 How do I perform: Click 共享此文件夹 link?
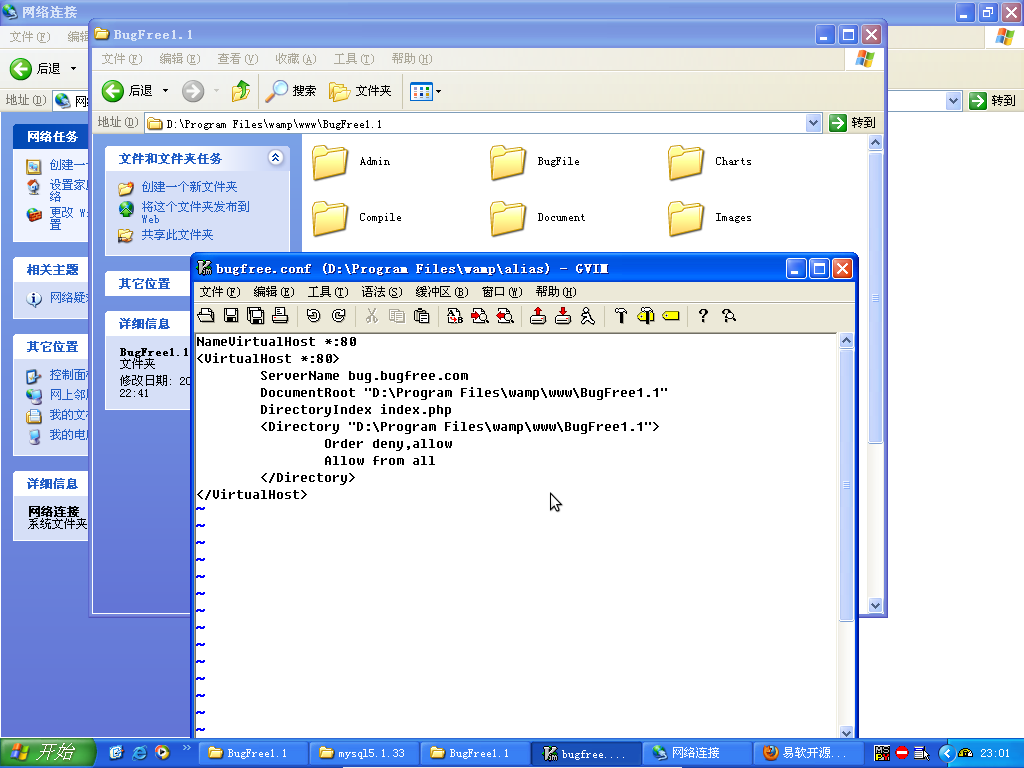pos(178,235)
